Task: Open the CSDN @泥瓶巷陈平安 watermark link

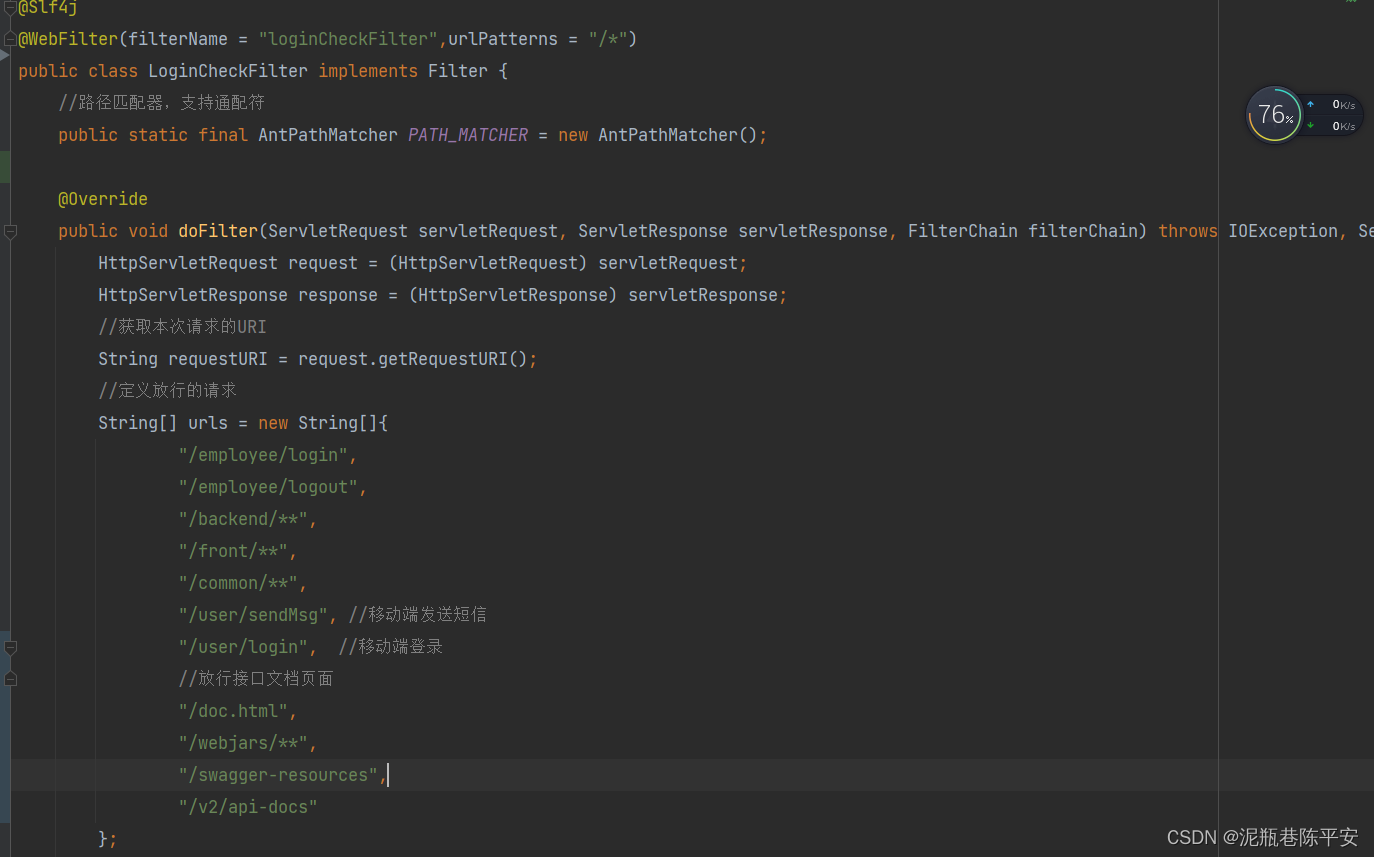Action: point(1262,837)
